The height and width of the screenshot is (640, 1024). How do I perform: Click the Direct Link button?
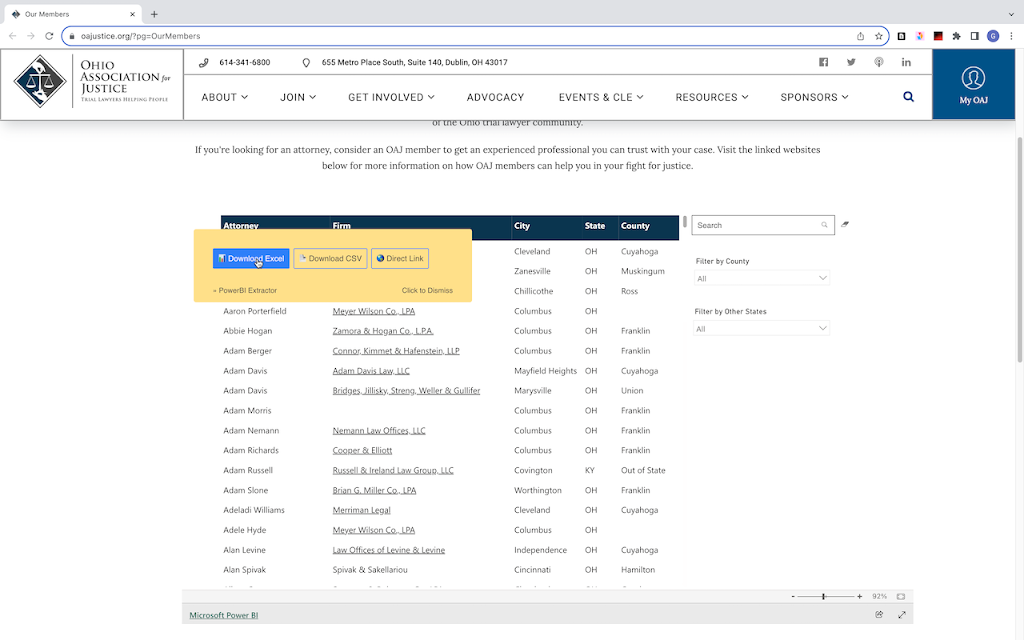pyautogui.click(x=400, y=259)
